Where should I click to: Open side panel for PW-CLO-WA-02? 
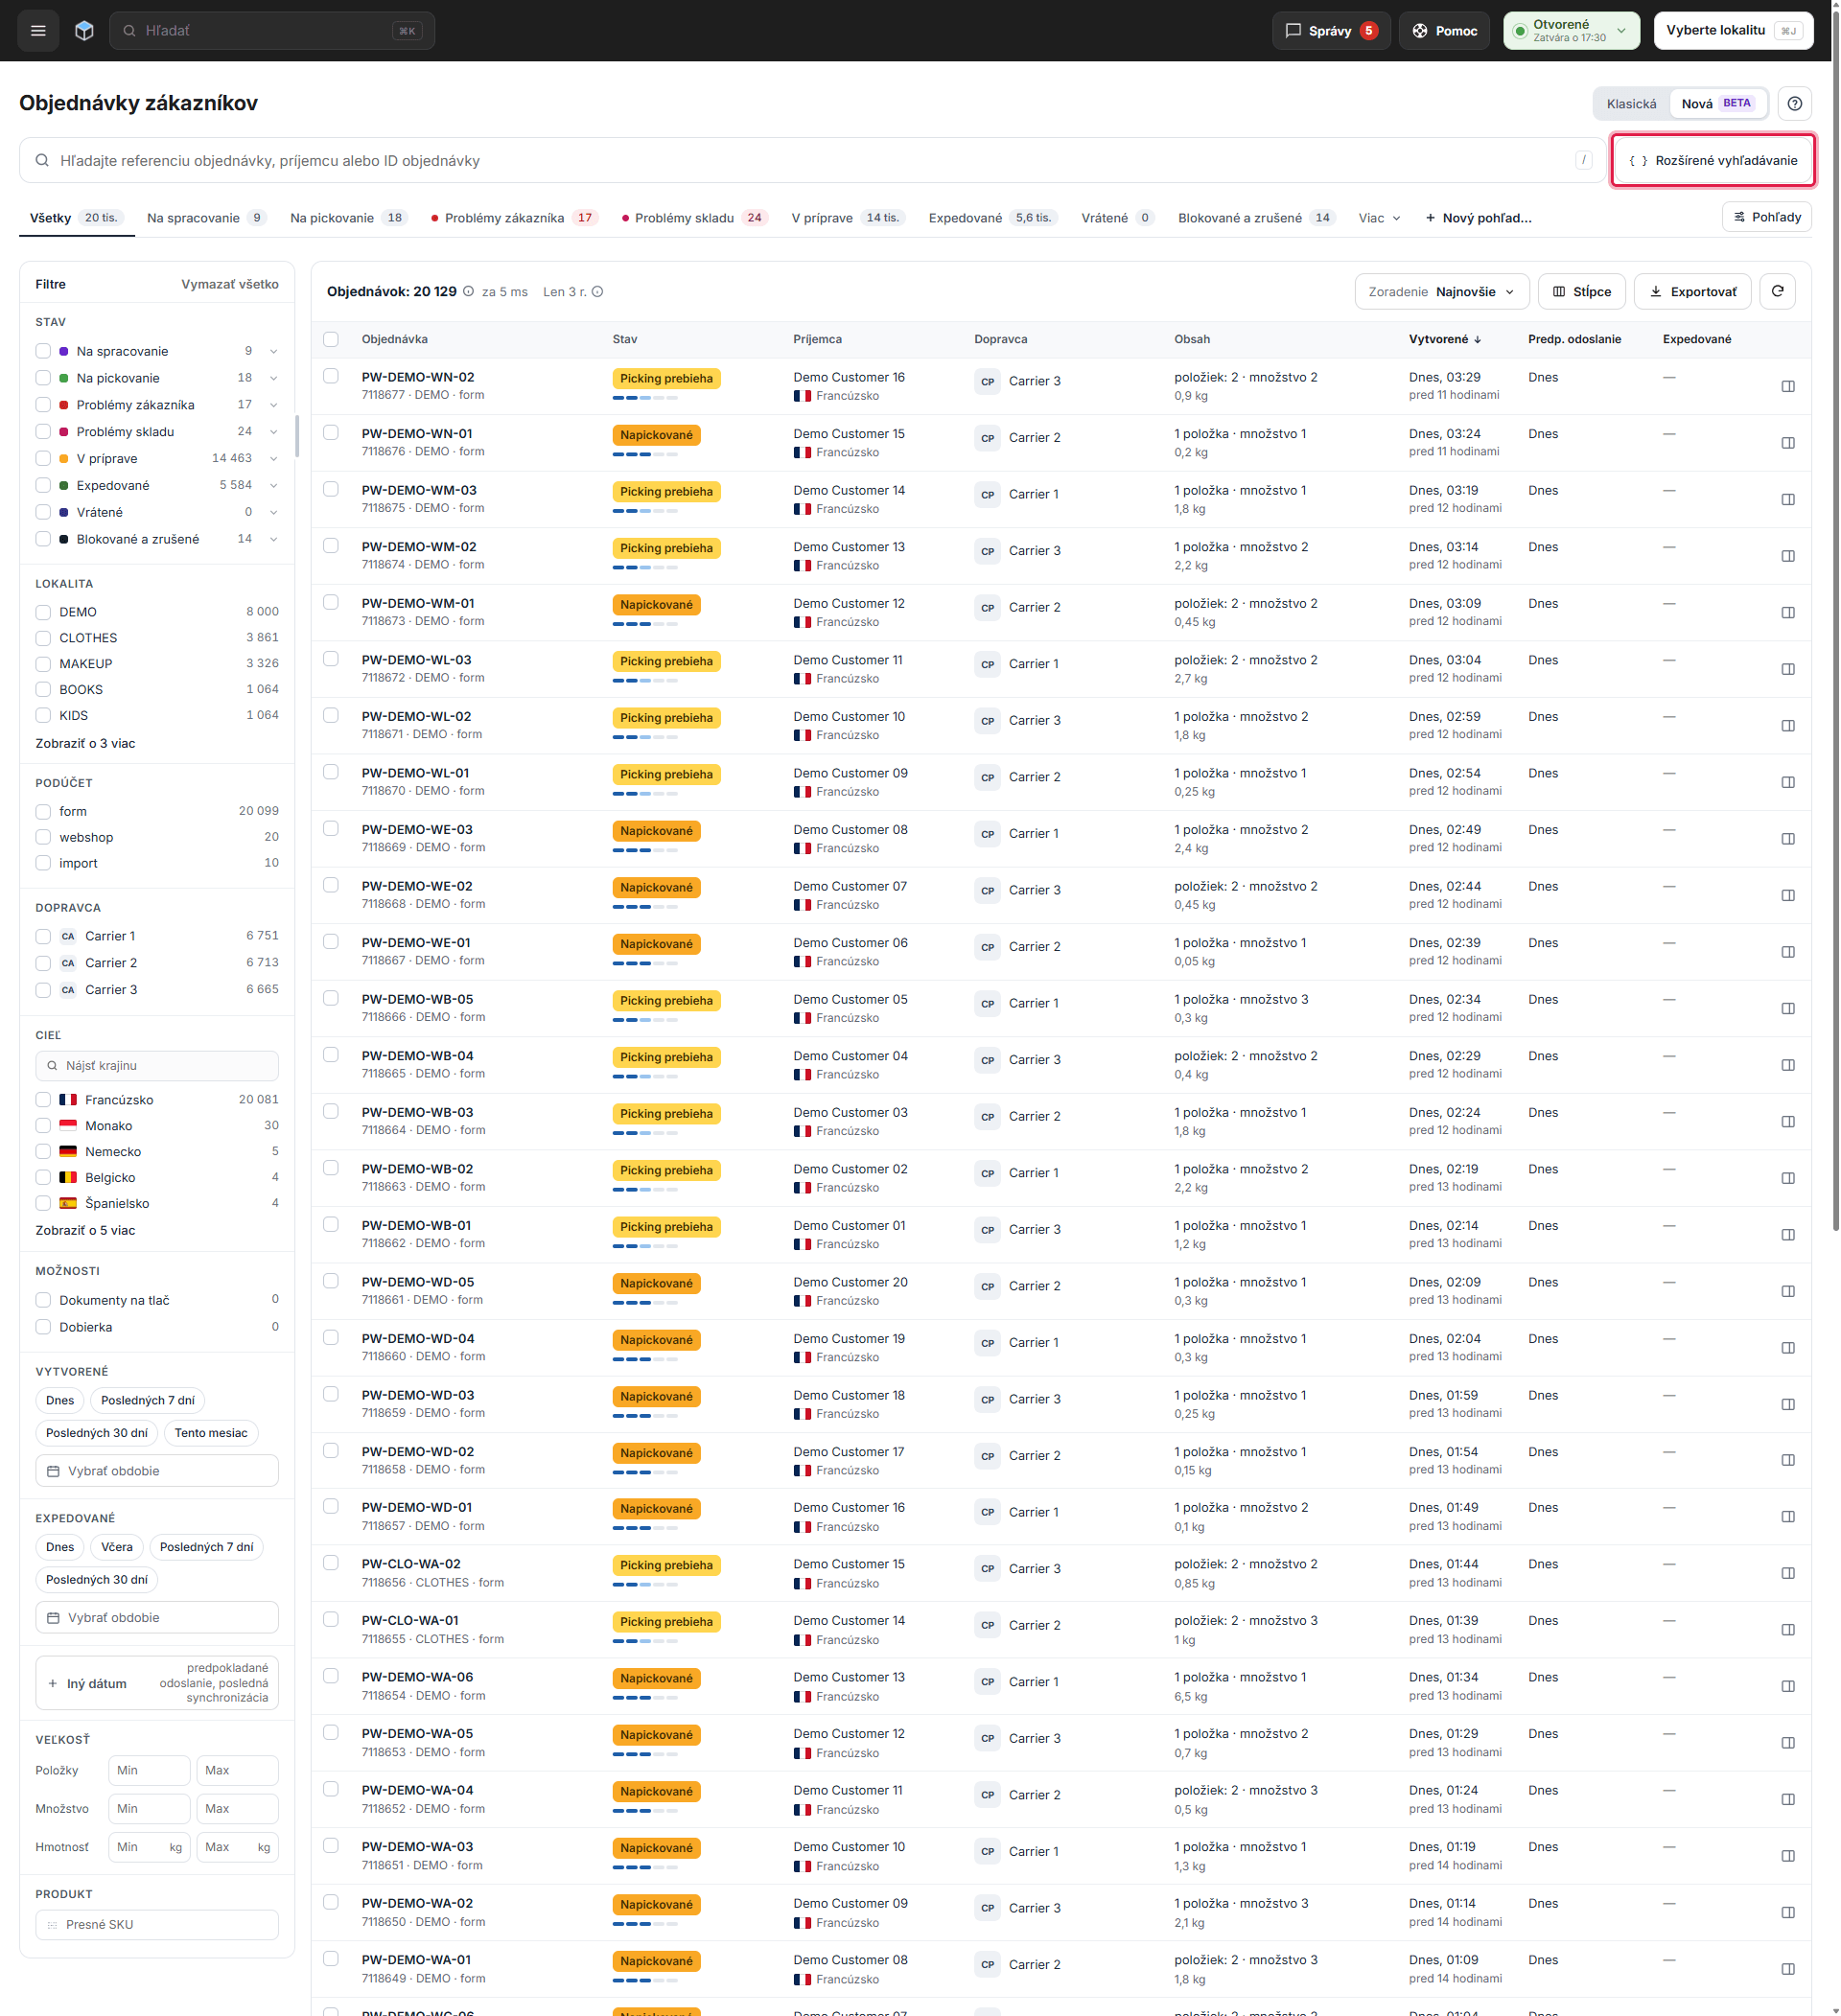pyautogui.click(x=1789, y=1574)
